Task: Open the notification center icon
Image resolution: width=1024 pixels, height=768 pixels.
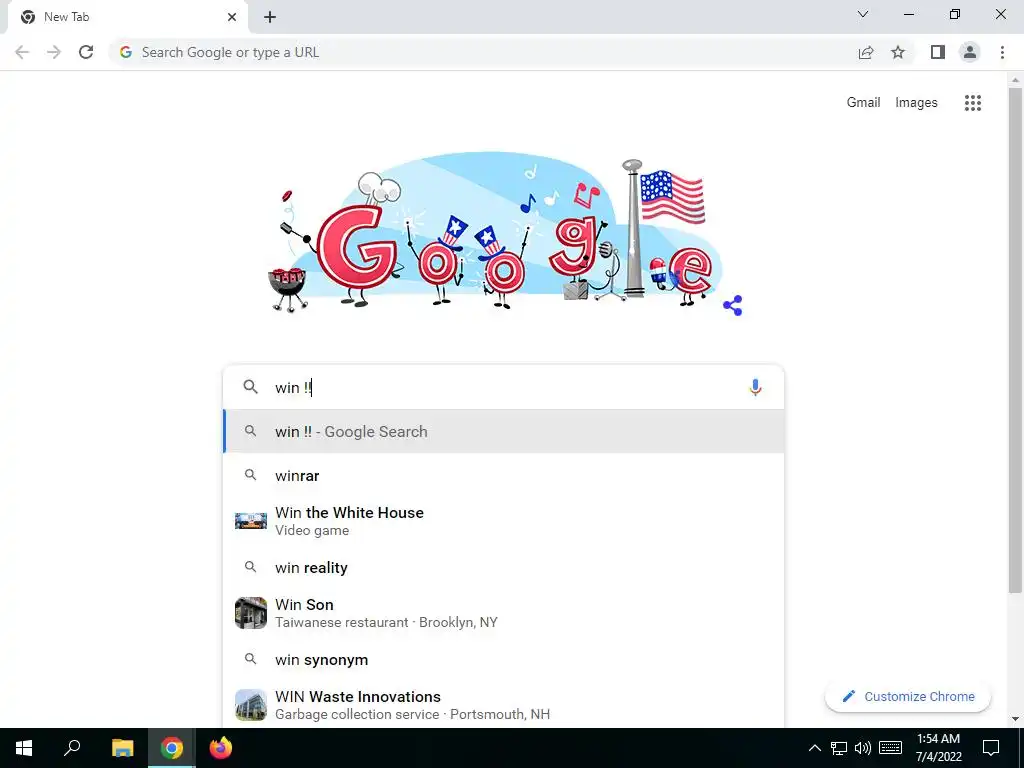Action: pos(991,748)
